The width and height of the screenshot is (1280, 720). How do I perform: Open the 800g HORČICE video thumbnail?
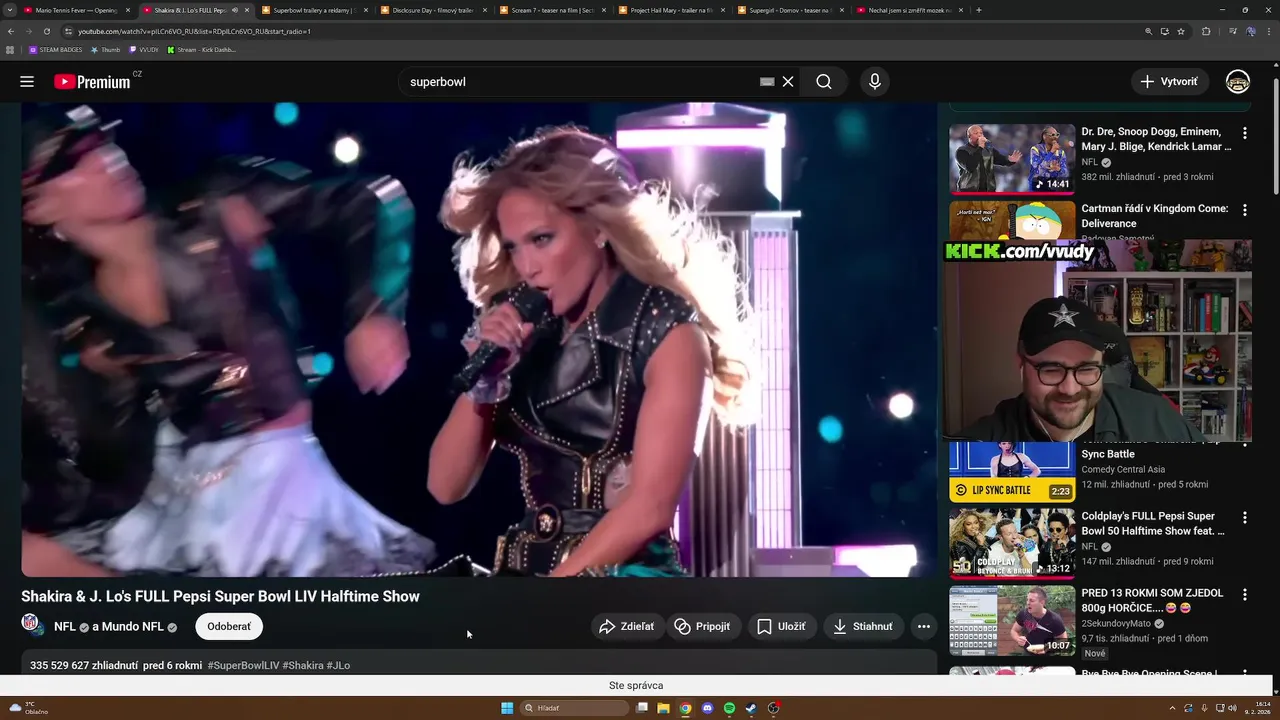[x=1012, y=620]
